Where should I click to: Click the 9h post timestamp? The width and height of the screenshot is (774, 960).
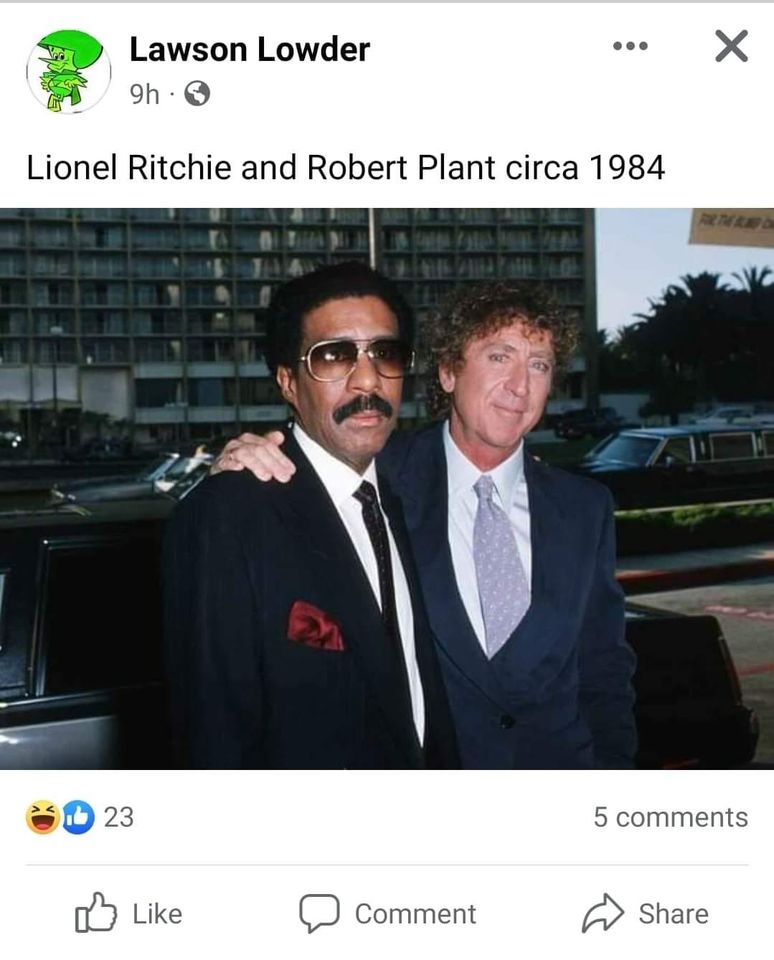145,94
